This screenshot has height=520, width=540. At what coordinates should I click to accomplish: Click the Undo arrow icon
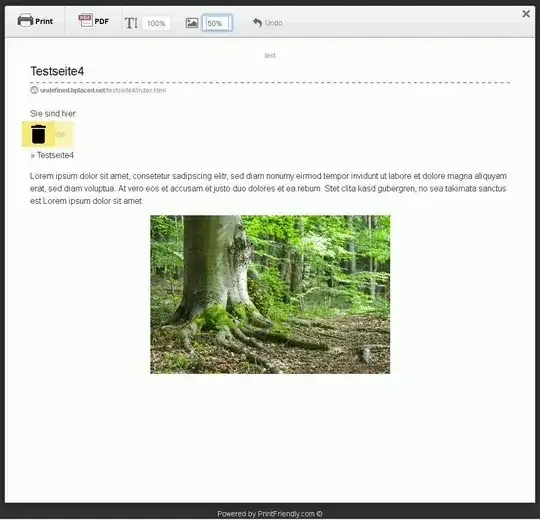click(257, 23)
